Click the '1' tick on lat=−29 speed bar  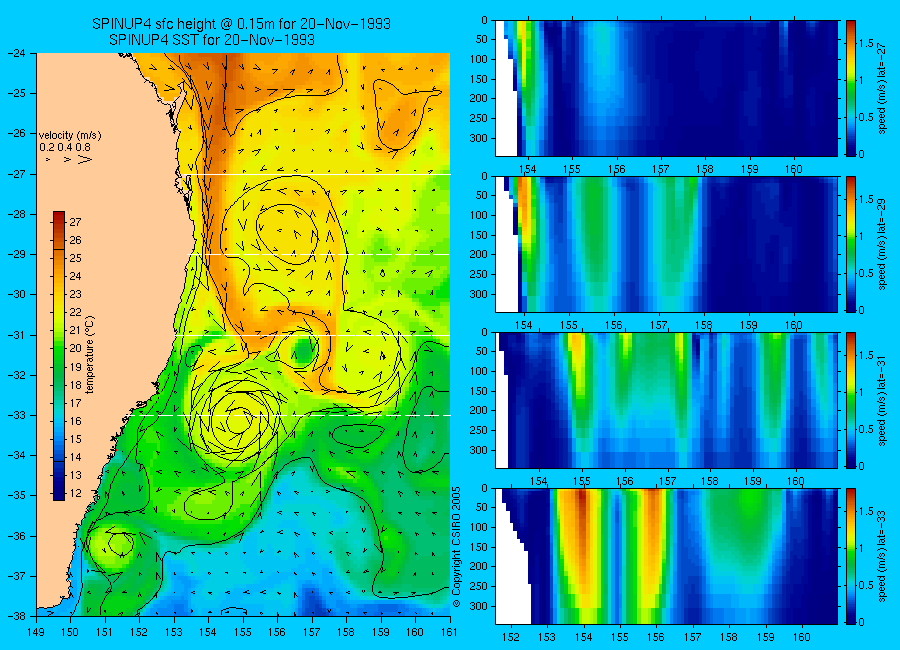862,236
